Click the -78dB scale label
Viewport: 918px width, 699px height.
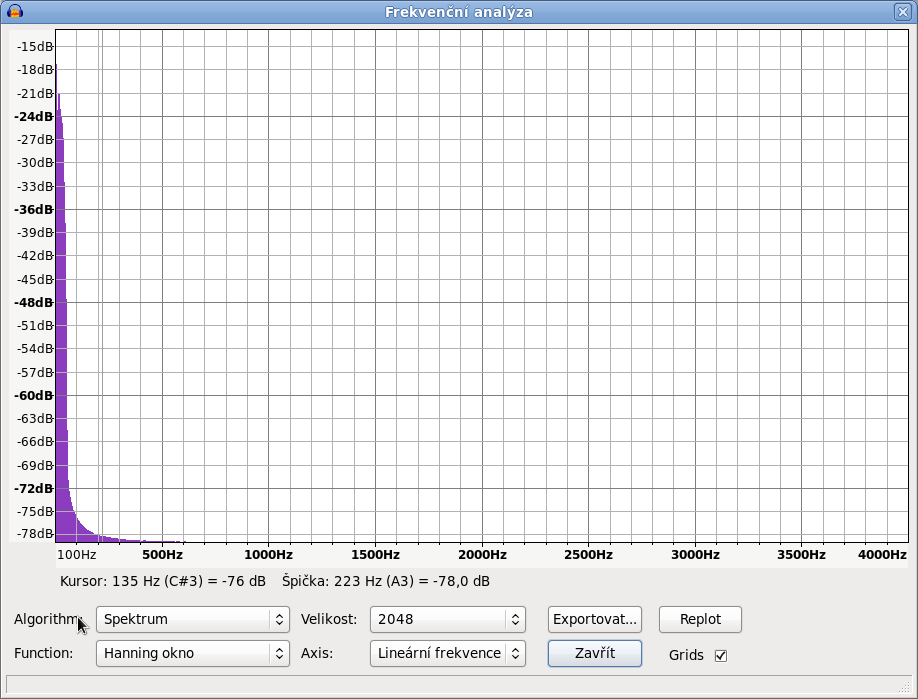point(35,533)
